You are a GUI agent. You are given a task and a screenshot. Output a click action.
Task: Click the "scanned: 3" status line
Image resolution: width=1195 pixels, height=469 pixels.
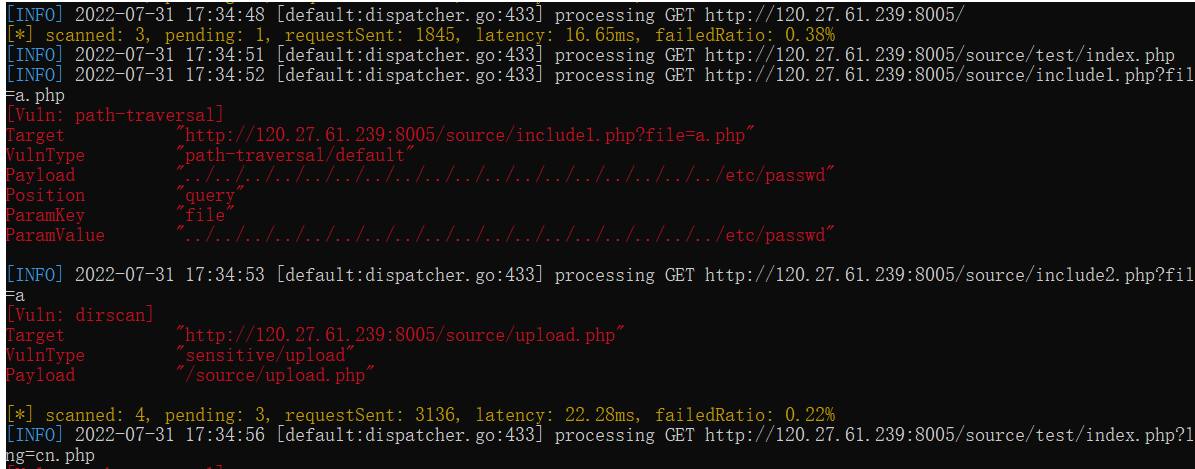point(420,35)
